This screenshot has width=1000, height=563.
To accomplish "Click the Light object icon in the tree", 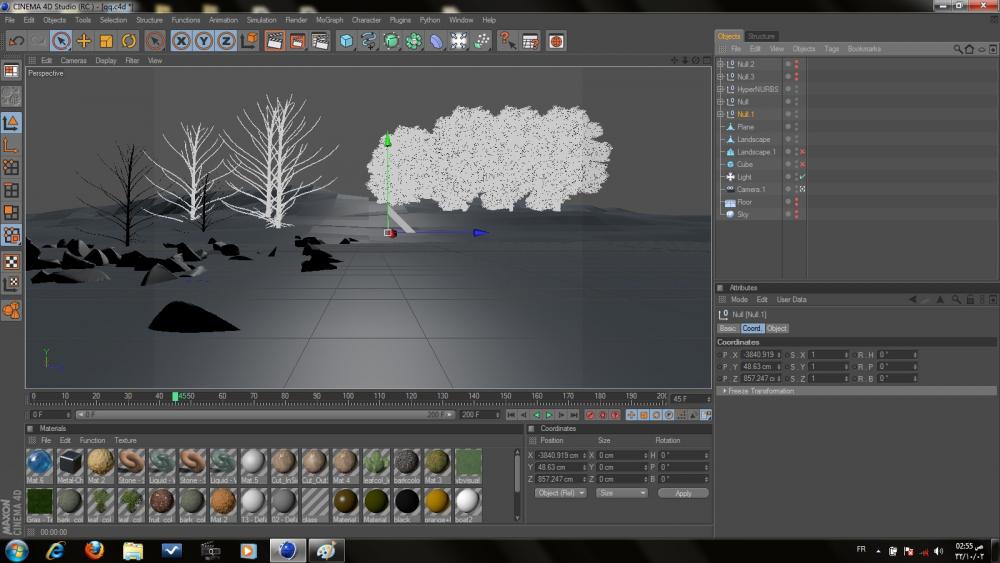I will click(x=730, y=177).
